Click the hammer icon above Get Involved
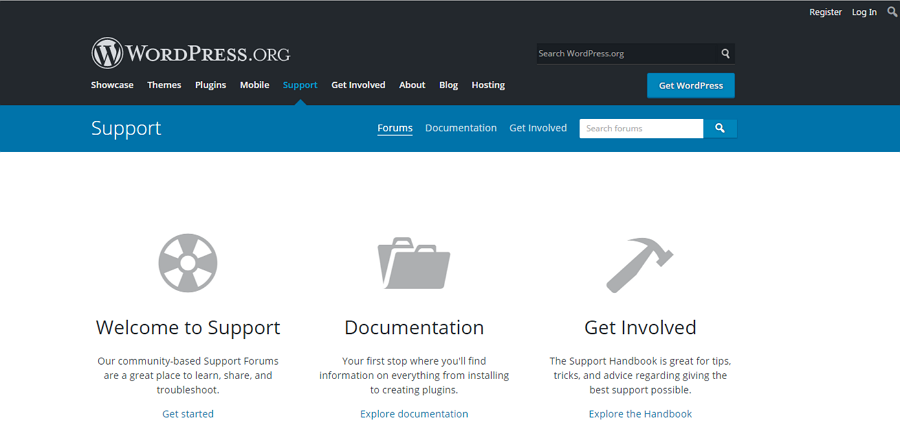Viewport: 900px width, 436px height. [x=639, y=264]
